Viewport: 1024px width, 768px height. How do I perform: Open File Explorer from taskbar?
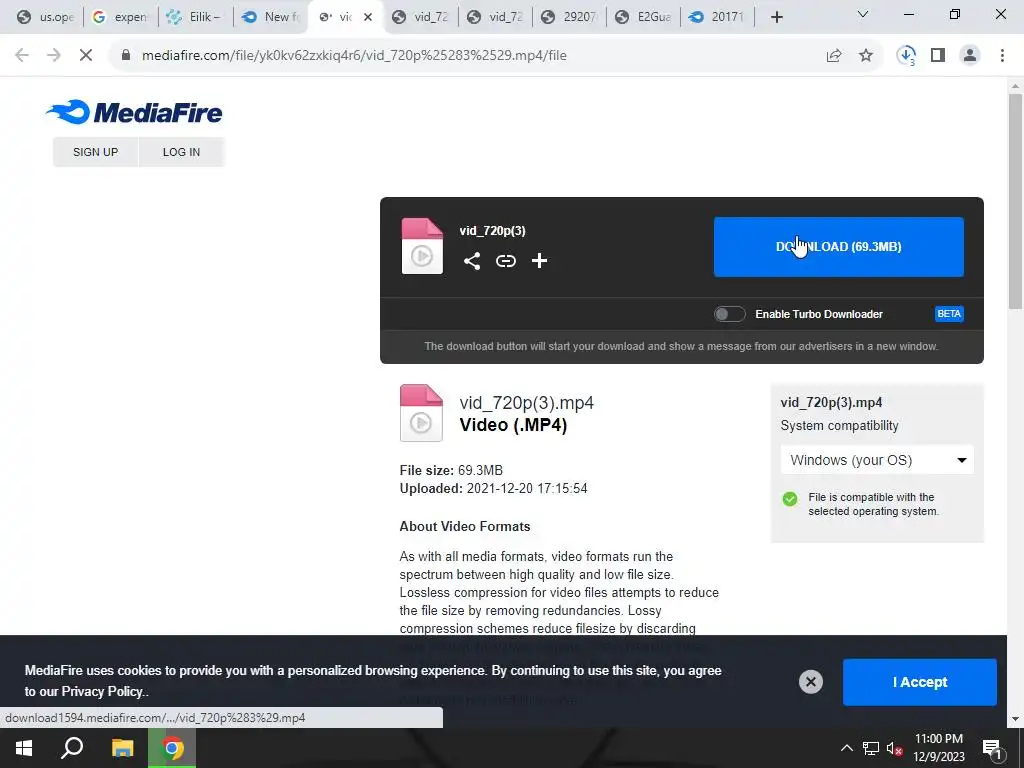(122, 748)
